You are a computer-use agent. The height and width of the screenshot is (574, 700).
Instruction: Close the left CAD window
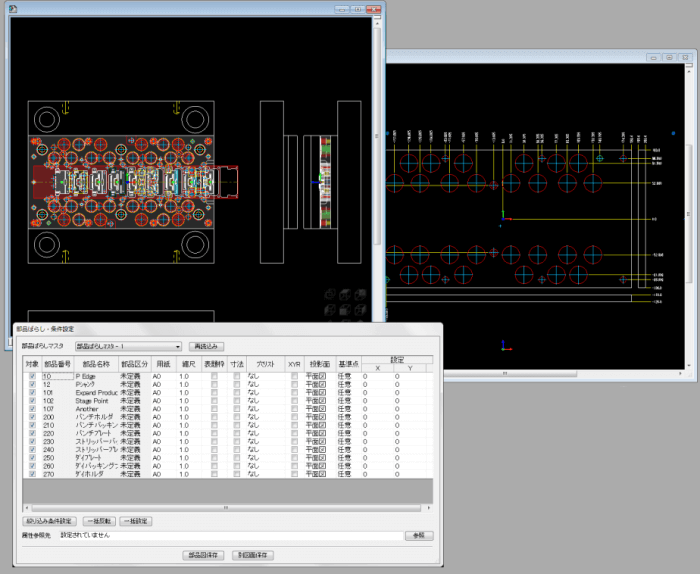(x=373, y=9)
